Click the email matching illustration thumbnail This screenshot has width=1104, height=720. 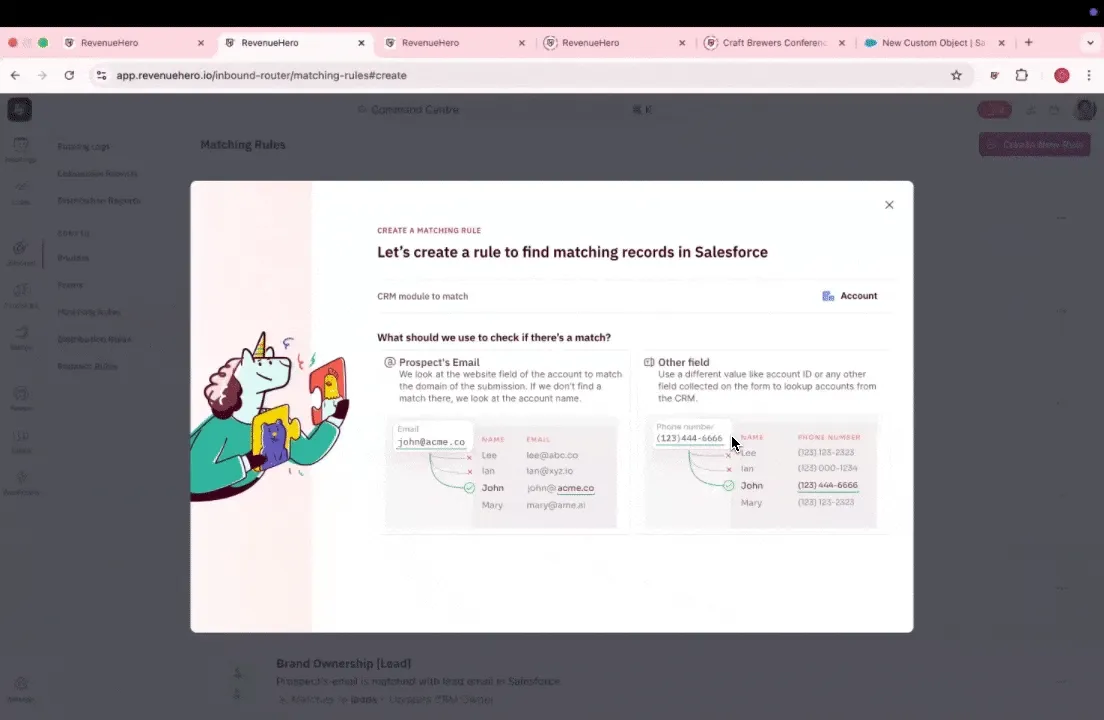point(501,472)
